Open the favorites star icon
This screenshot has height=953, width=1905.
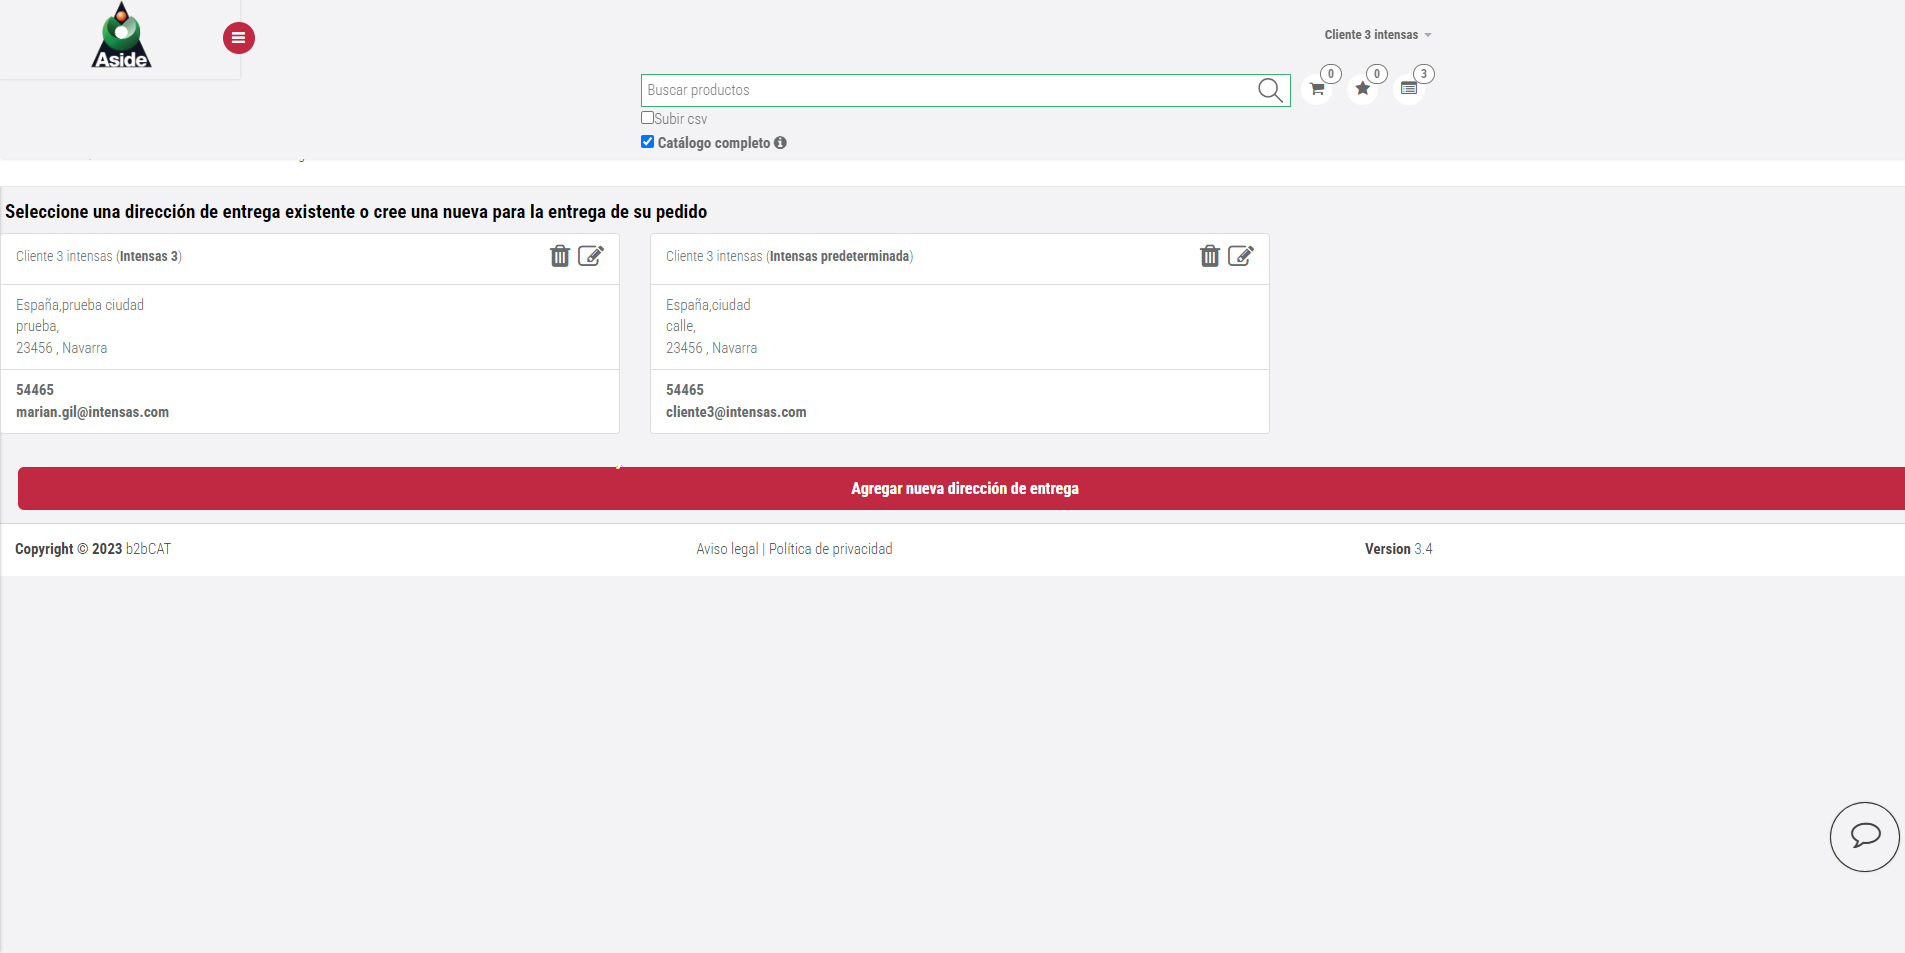tap(1362, 89)
